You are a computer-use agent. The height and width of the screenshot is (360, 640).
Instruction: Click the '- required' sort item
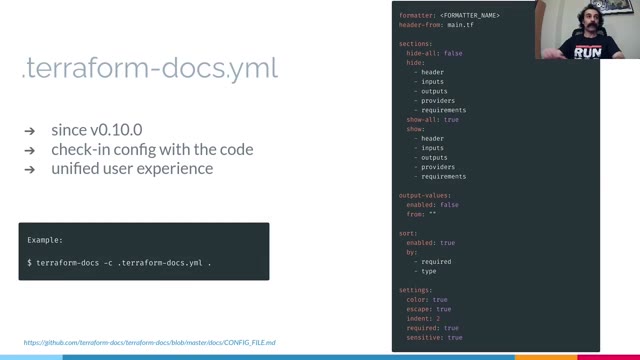click(x=433, y=262)
